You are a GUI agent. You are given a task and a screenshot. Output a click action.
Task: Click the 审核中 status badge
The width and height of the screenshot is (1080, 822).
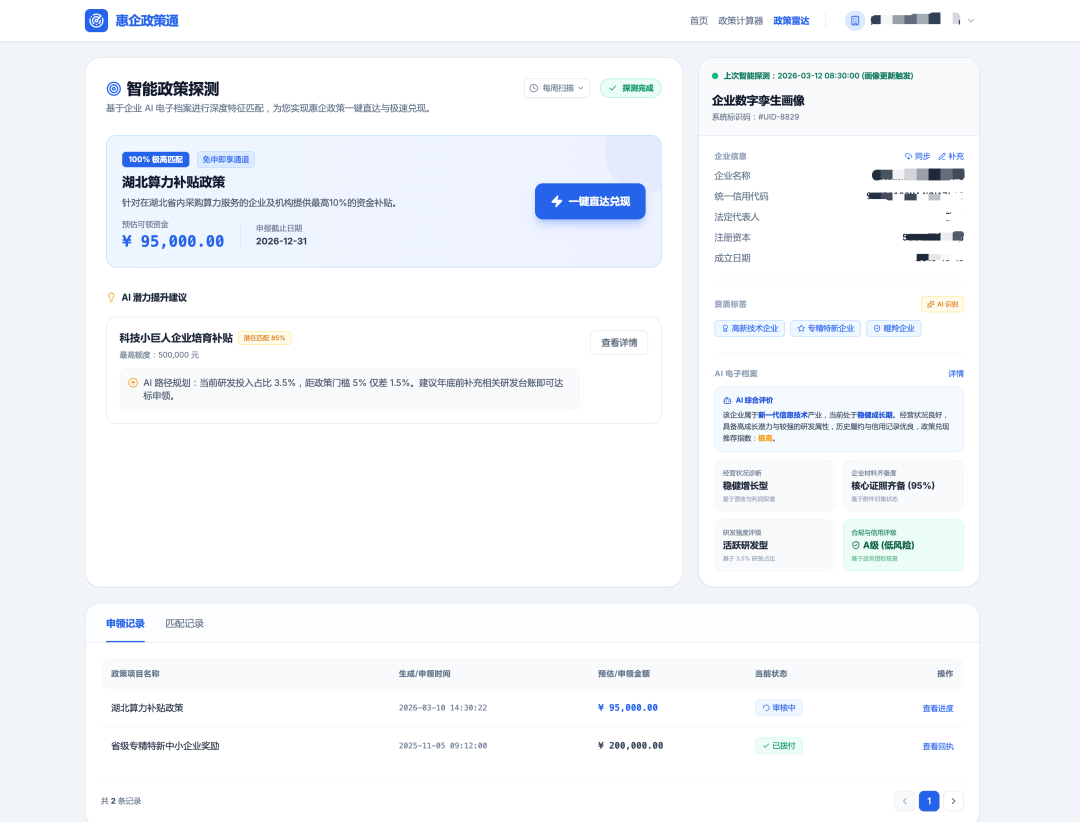click(x=778, y=708)
